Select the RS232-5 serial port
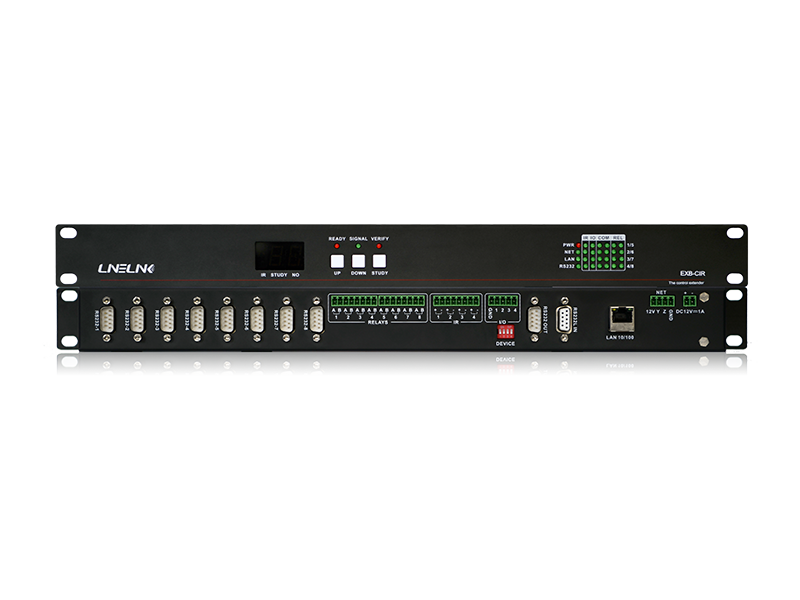Image resolution: width=800 pixels, height=600 pixels. [x=227, y=319]
